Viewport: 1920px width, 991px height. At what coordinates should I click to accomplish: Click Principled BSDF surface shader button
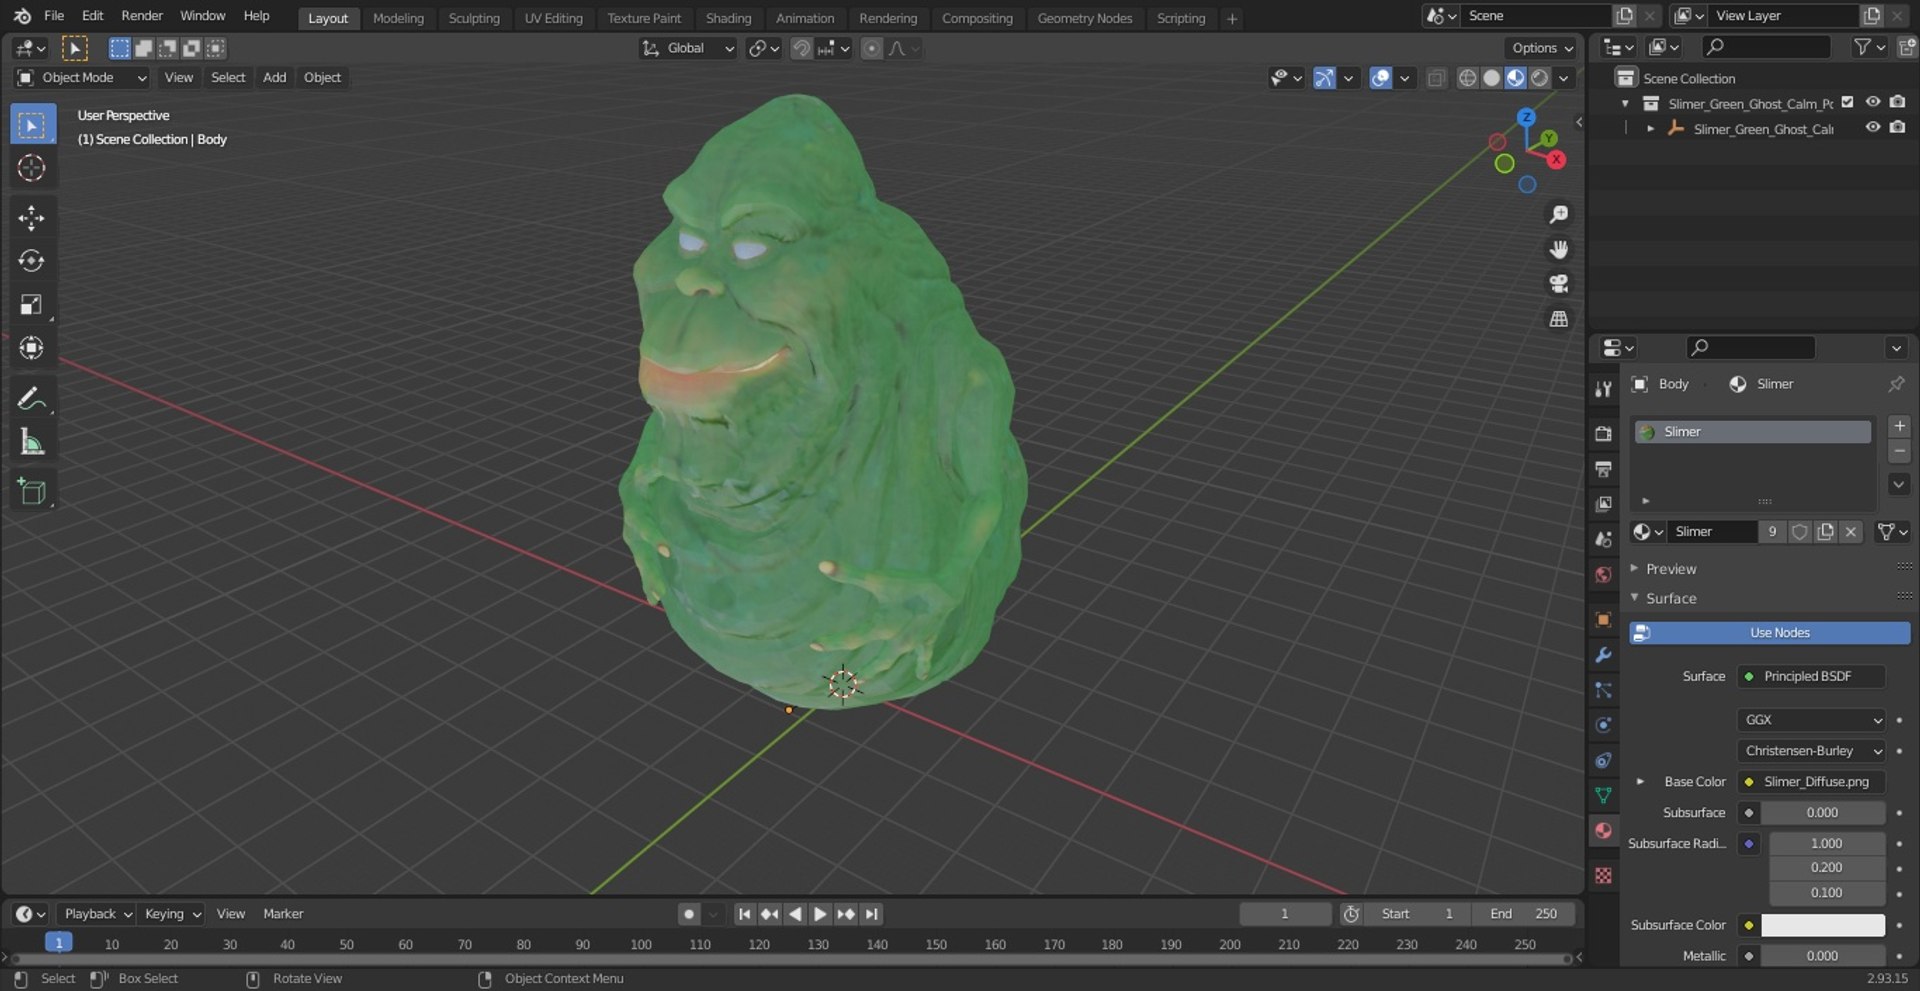pyautogui.click(x=1811, y=677)
